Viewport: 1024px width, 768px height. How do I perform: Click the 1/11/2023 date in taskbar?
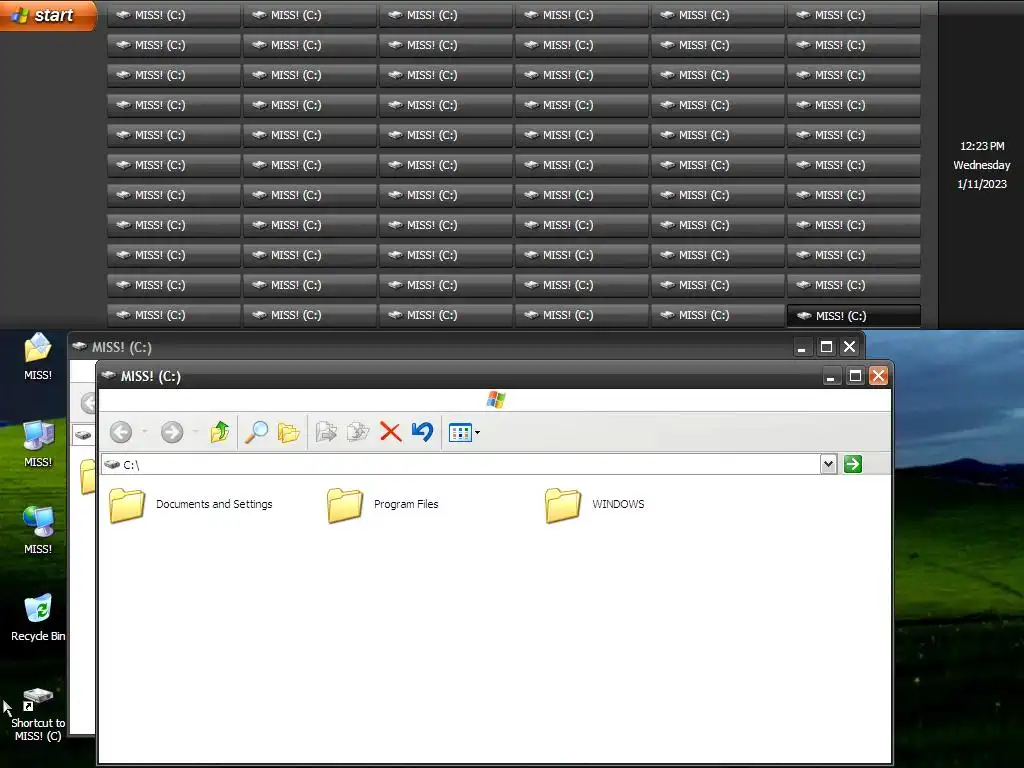coord(982,184)
